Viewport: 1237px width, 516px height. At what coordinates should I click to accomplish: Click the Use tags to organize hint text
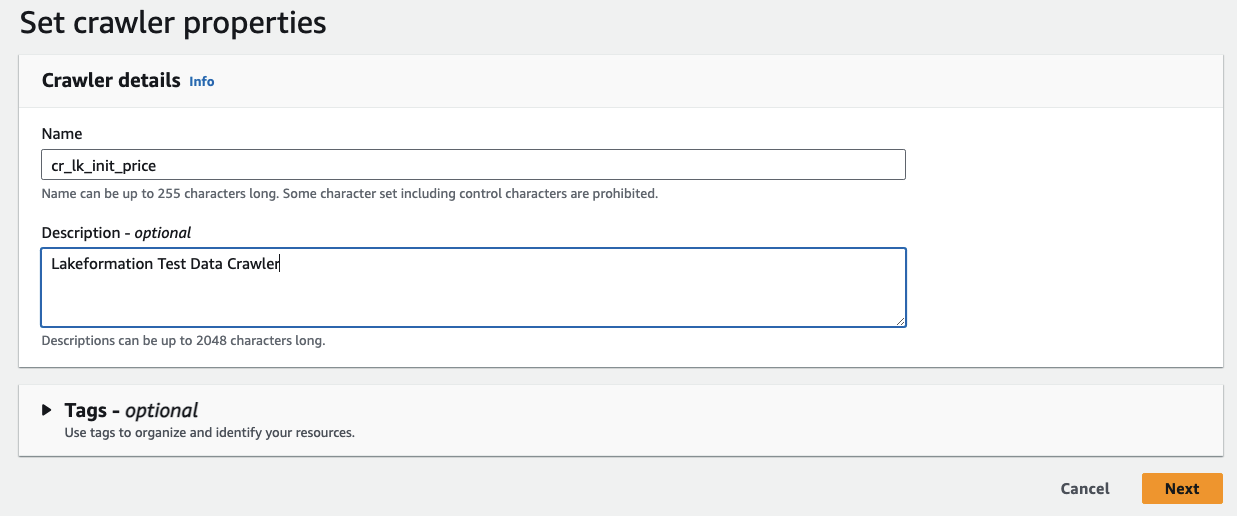point(209,433)
